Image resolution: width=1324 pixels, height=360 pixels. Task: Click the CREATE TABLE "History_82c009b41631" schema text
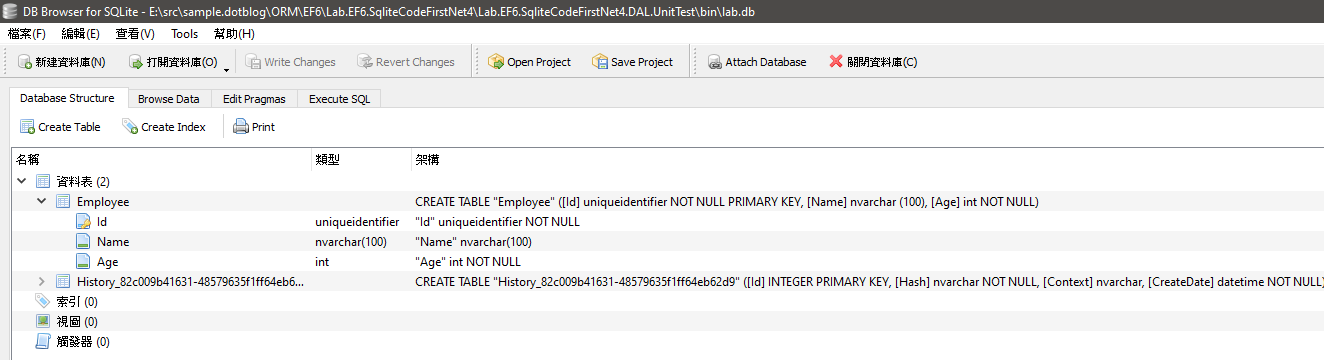click(869, 282)
